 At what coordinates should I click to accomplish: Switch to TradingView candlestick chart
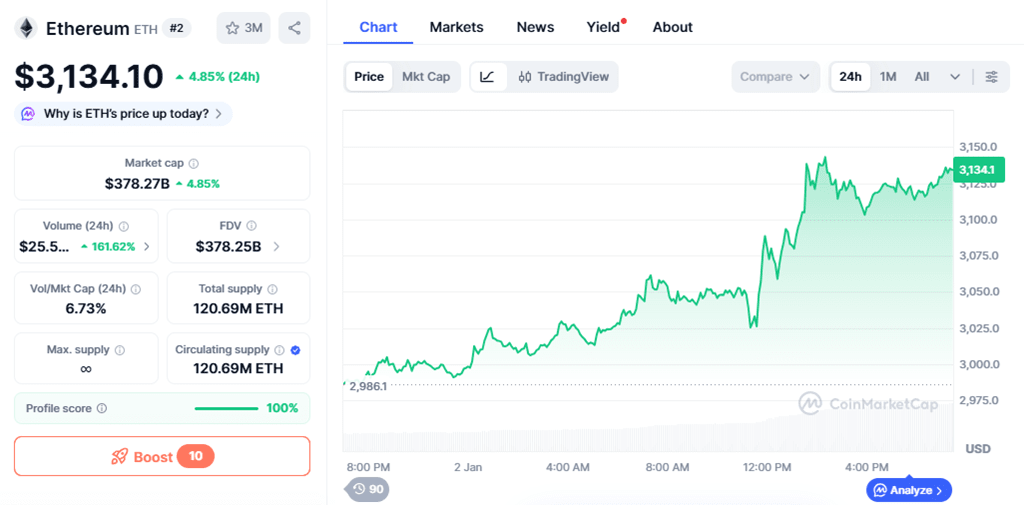pos(563,77)
